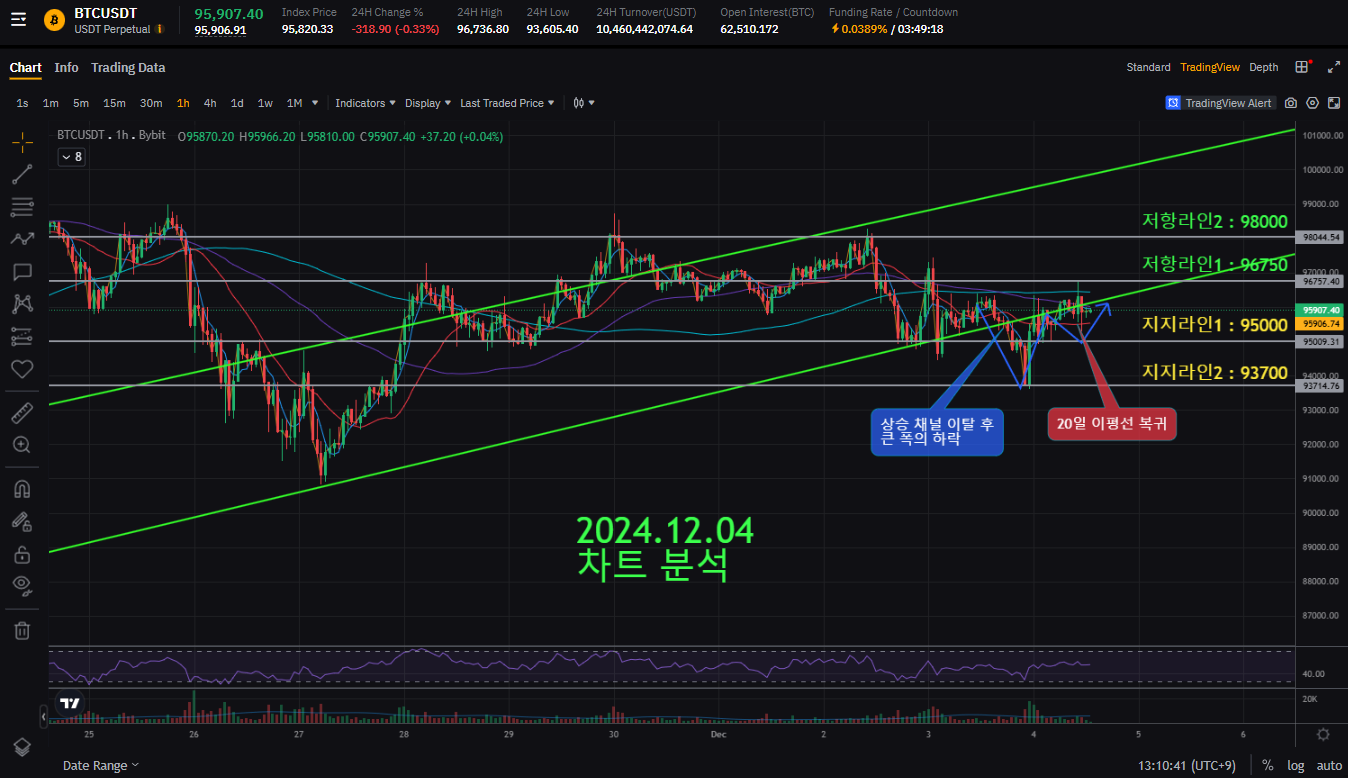Open chart settings hexagon icon

(1312, 103)
